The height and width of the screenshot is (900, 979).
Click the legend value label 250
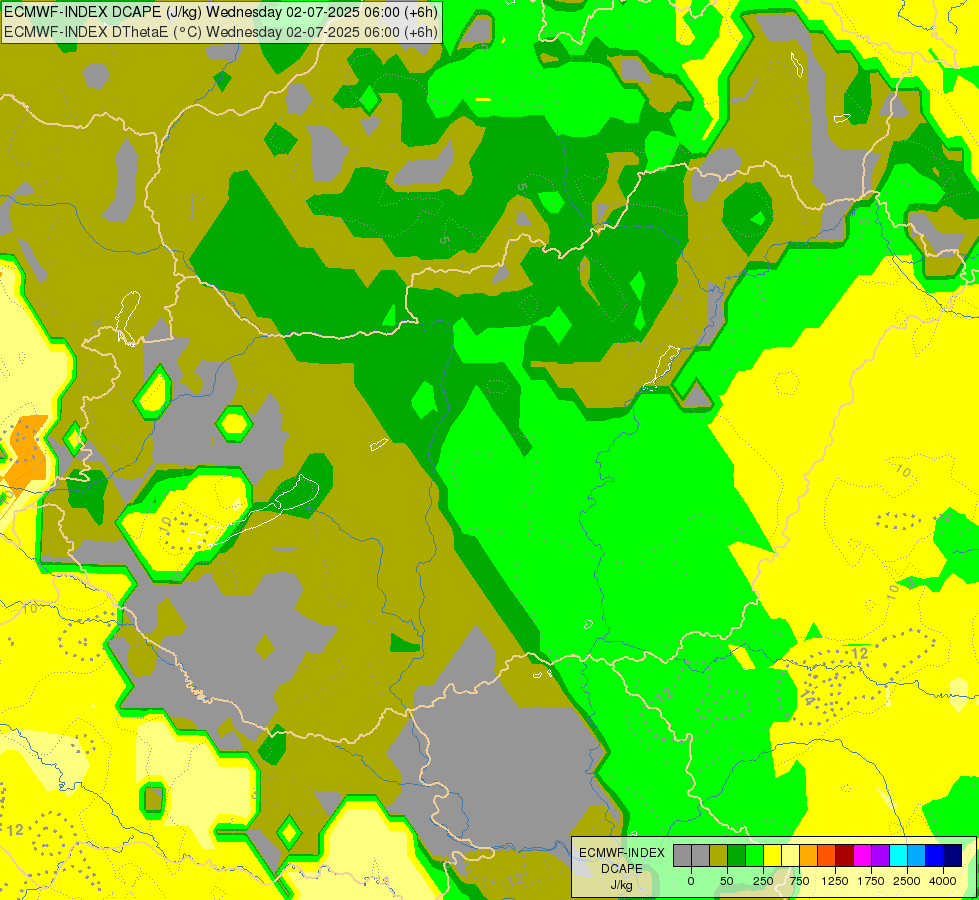(763, 881)
